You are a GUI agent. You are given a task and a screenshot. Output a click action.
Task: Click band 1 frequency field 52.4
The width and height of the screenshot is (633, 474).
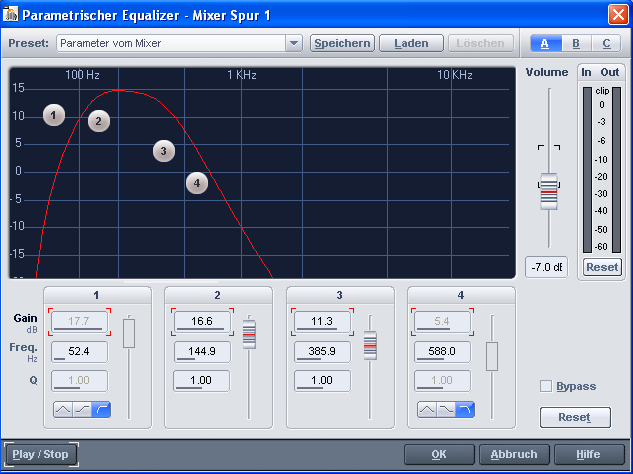tap(80, 352)
